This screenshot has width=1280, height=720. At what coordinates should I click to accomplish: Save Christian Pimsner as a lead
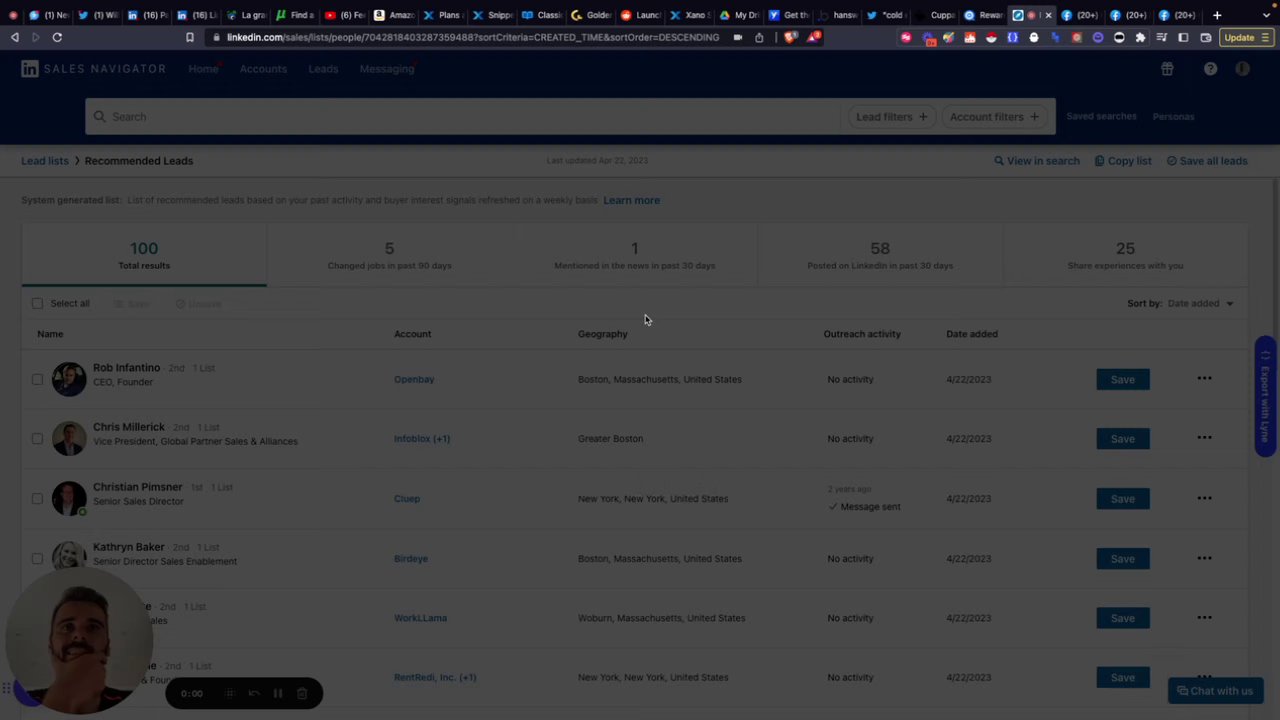tap(1123, 498)
